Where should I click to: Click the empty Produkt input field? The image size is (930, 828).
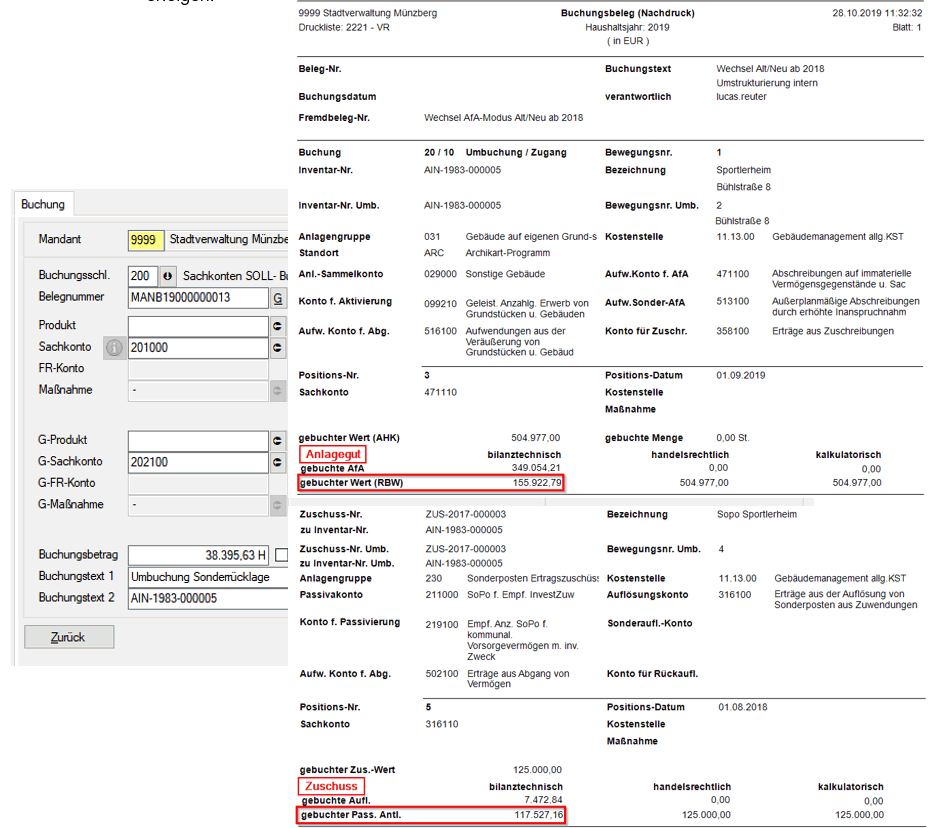click(x=198, y=326)
